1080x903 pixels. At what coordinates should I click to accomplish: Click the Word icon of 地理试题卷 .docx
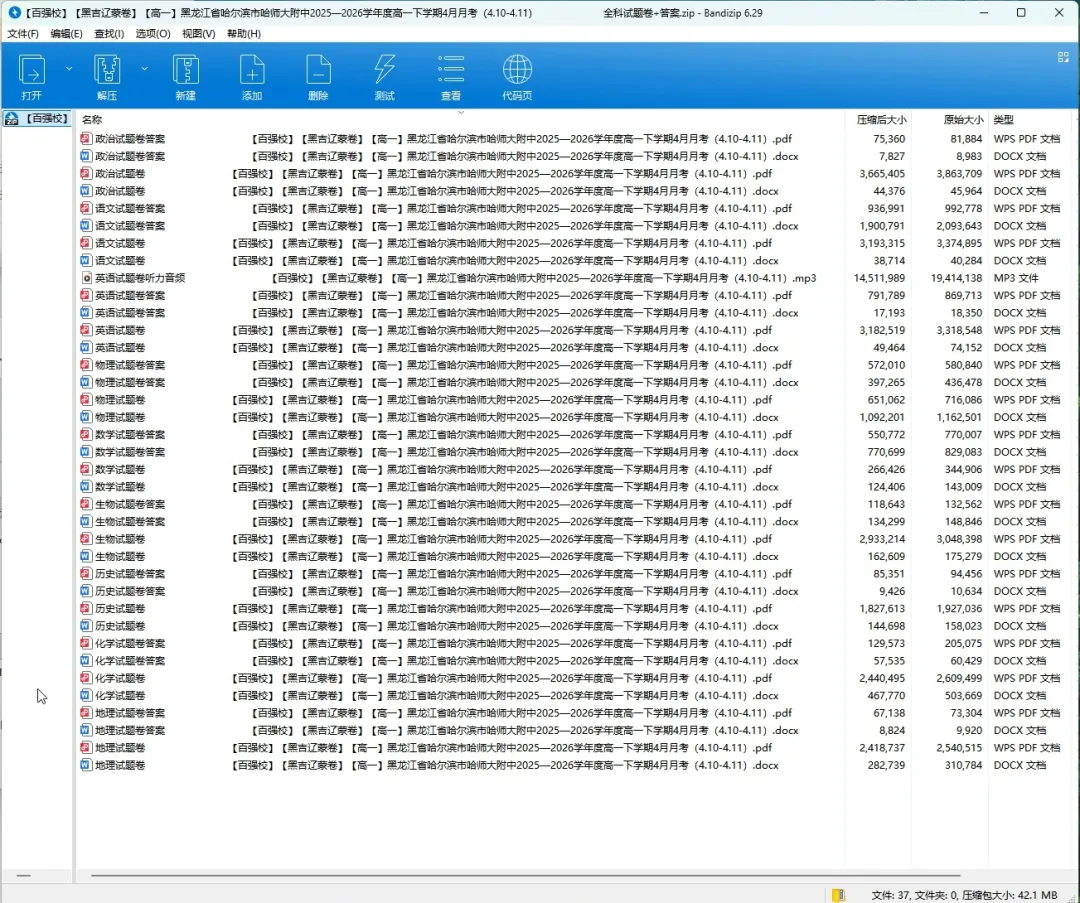(x=86, y=765)
